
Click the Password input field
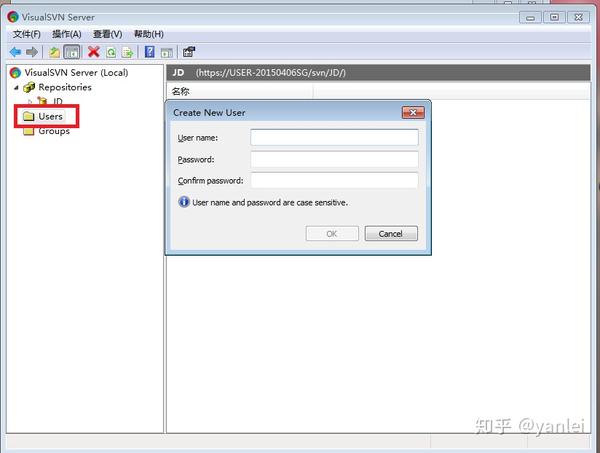(x=334, y=159)
